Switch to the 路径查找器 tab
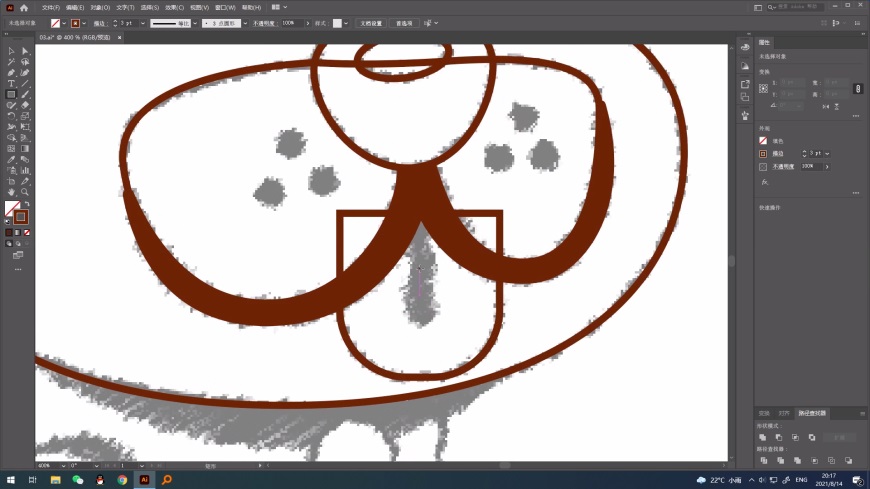The image size is (870, 489). (x=812, y=414)
